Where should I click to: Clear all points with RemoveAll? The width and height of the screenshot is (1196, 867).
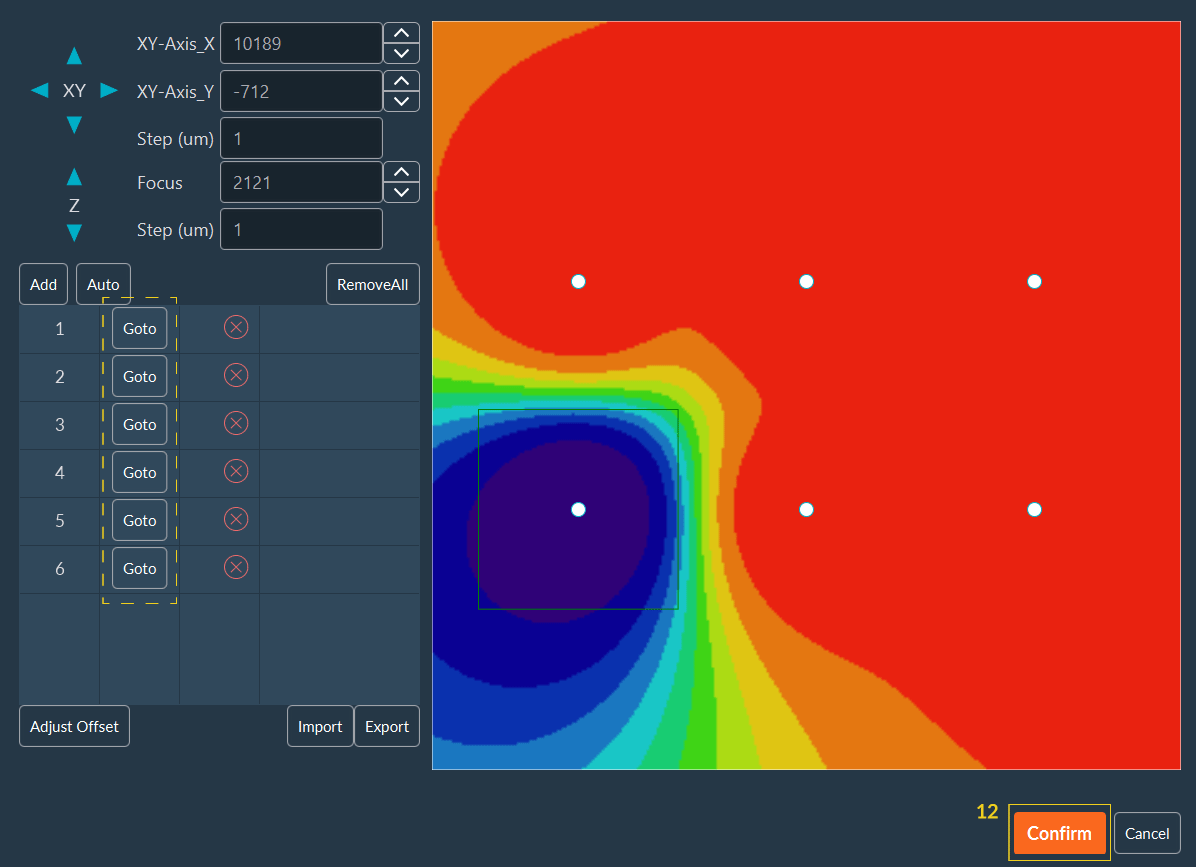[x=372, y=284]
